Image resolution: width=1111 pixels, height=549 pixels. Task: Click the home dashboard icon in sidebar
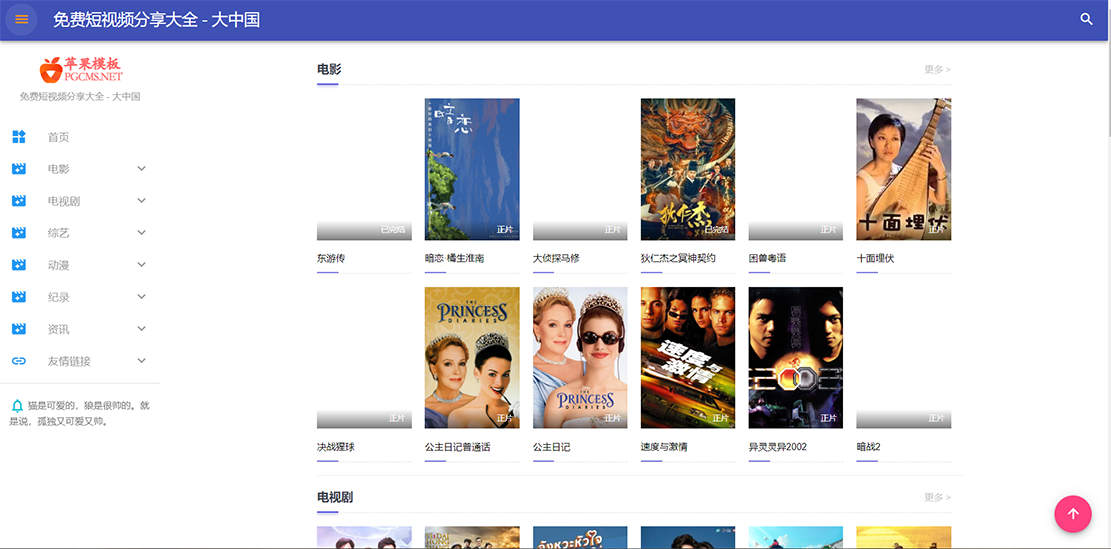pyautogui.click(x=19, y=137)
